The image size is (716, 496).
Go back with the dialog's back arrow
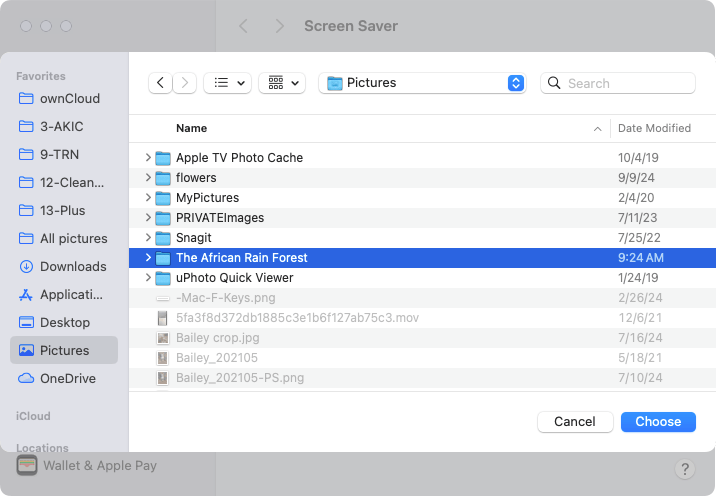point(160,83)
